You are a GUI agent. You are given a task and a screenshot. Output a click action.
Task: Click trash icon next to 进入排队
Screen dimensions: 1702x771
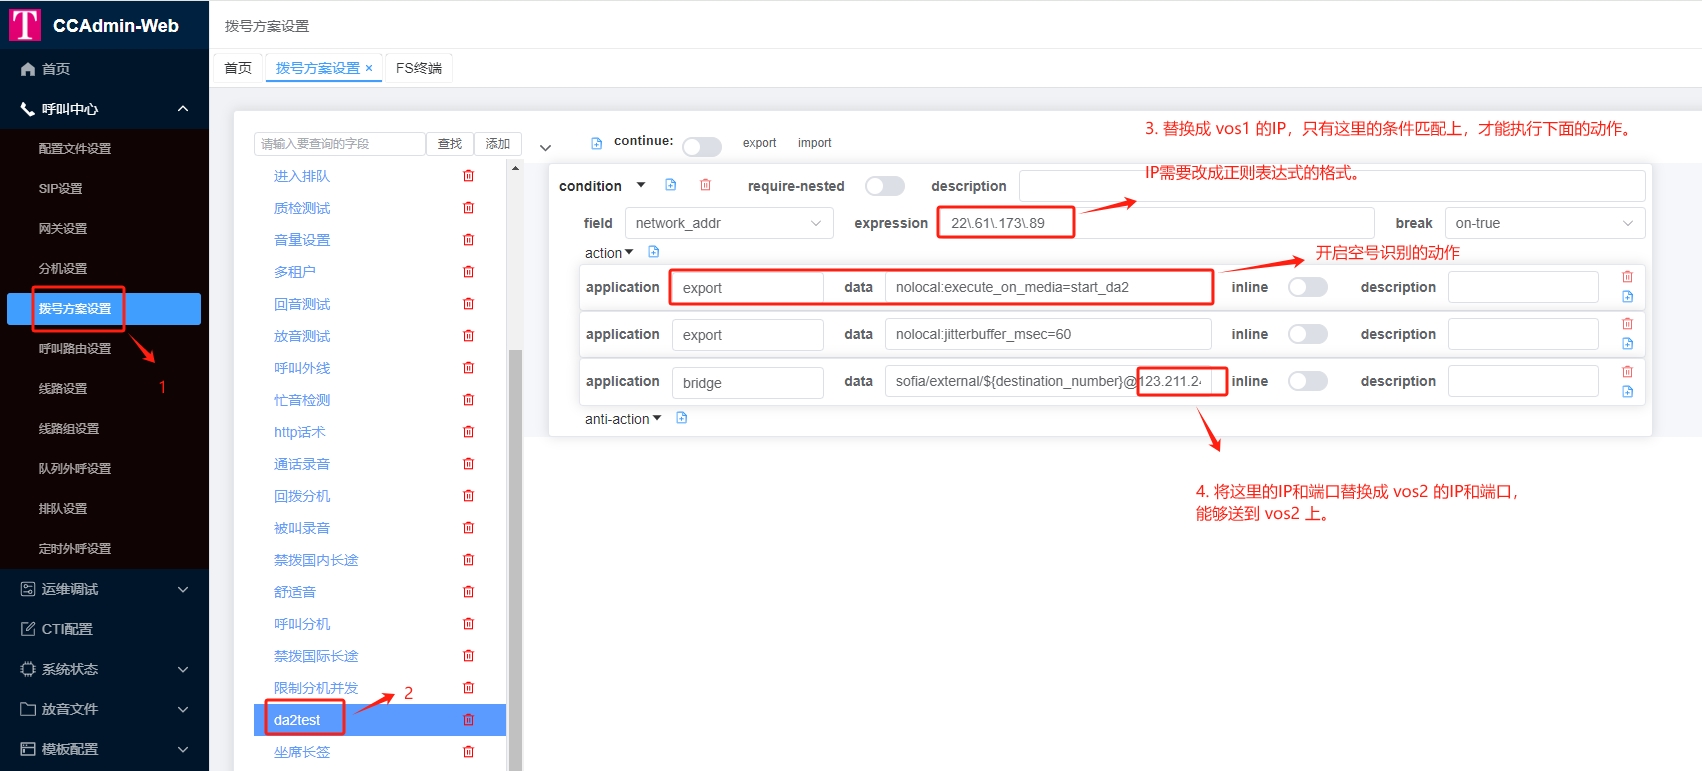point(468,176)
